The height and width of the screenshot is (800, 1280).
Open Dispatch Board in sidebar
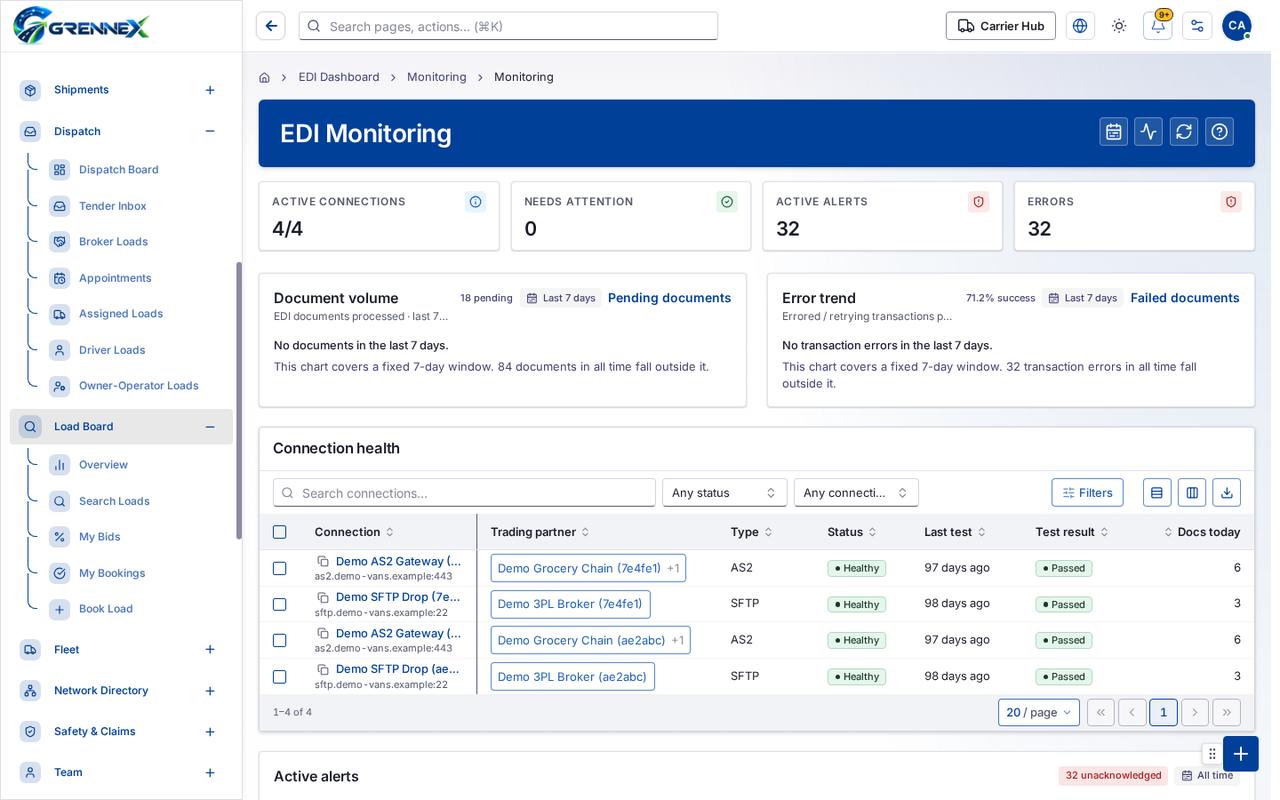pos(119,170)
